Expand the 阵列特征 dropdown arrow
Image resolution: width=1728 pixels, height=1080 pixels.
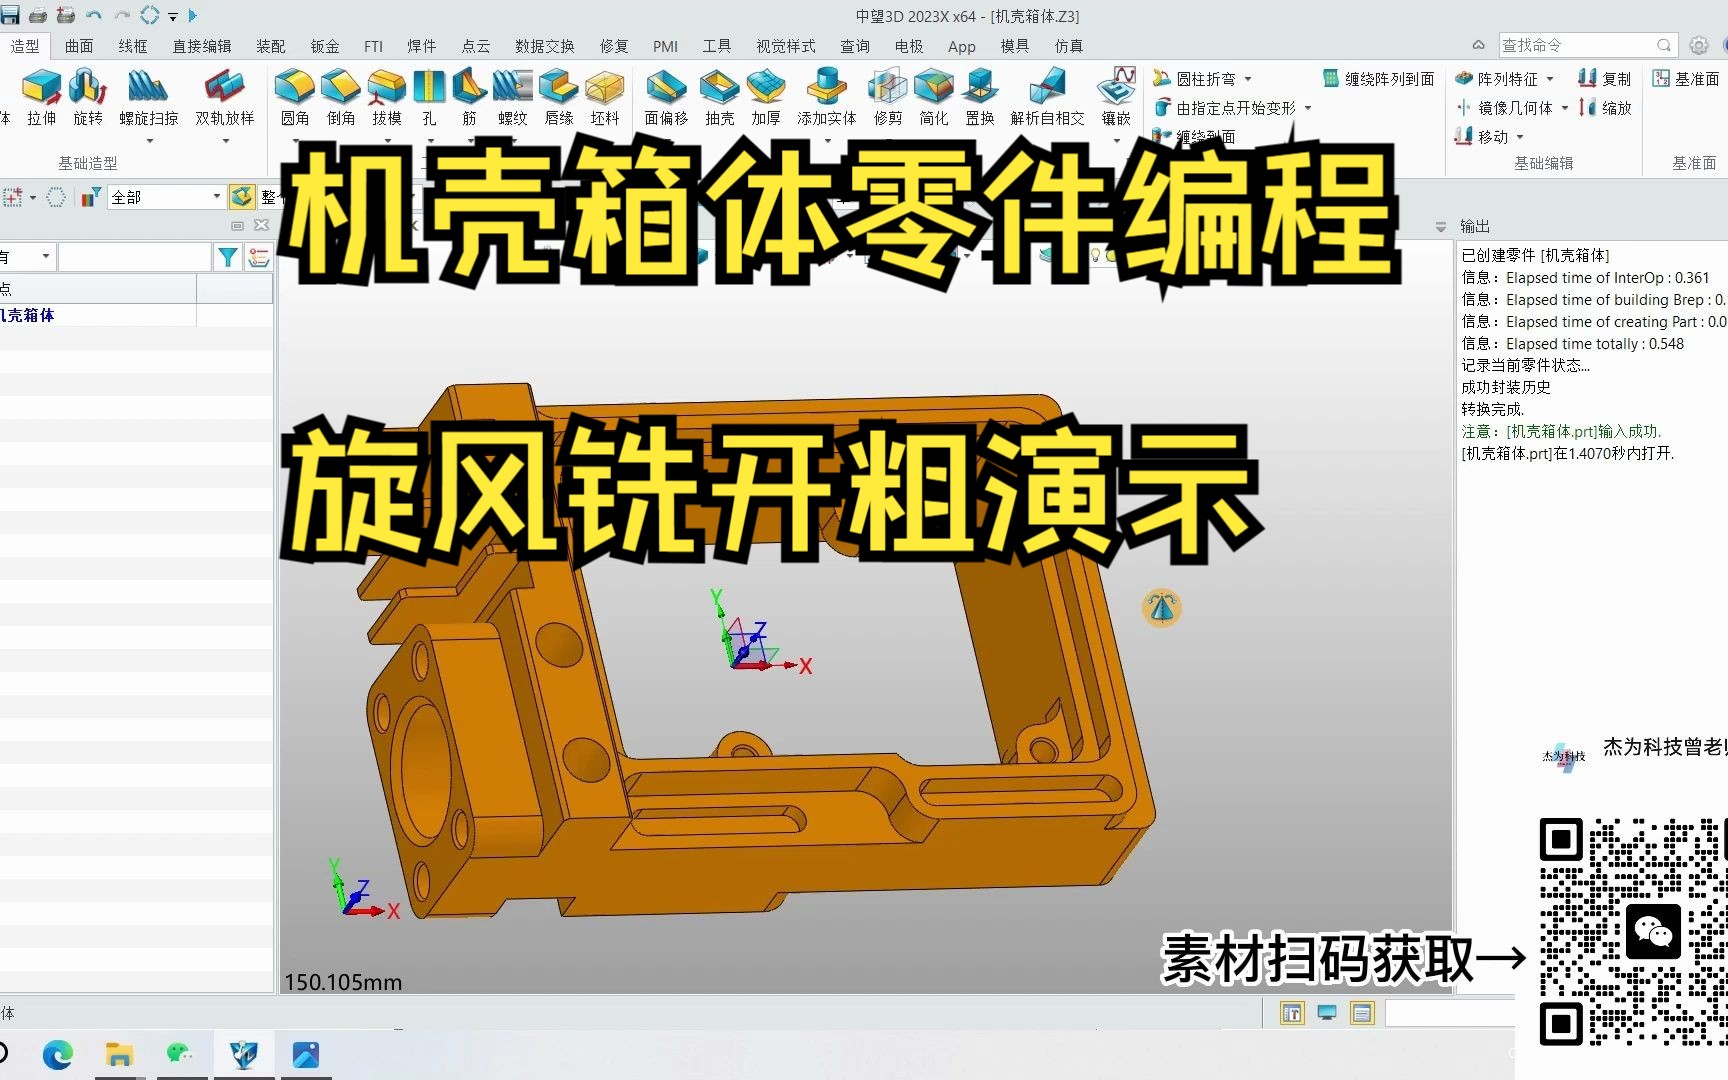[x=1550, y=79]
